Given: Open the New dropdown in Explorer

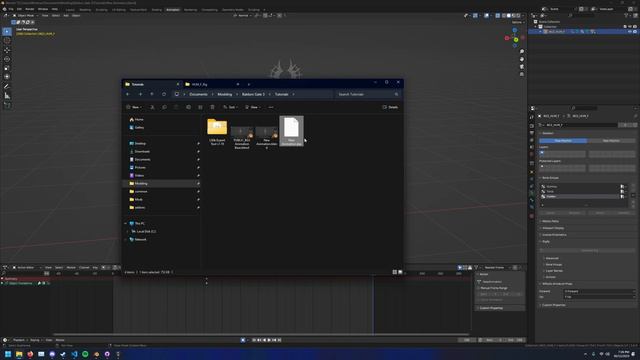Looking at the screenshot, I should point(134,107).
